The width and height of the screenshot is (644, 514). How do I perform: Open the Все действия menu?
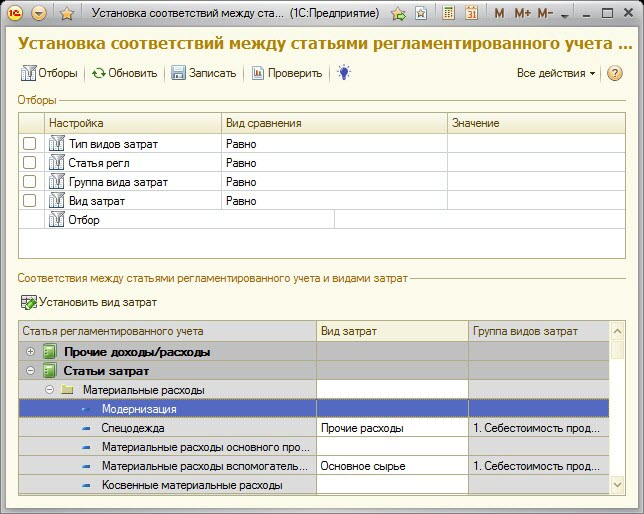tap(555, 73)
